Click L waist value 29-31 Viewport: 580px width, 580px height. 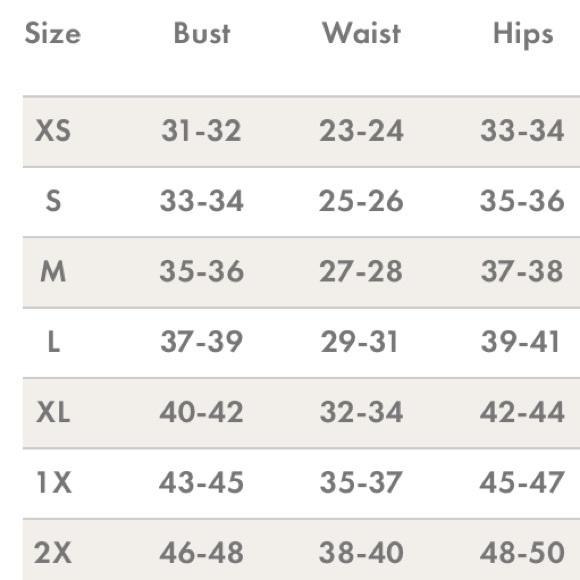359,341
